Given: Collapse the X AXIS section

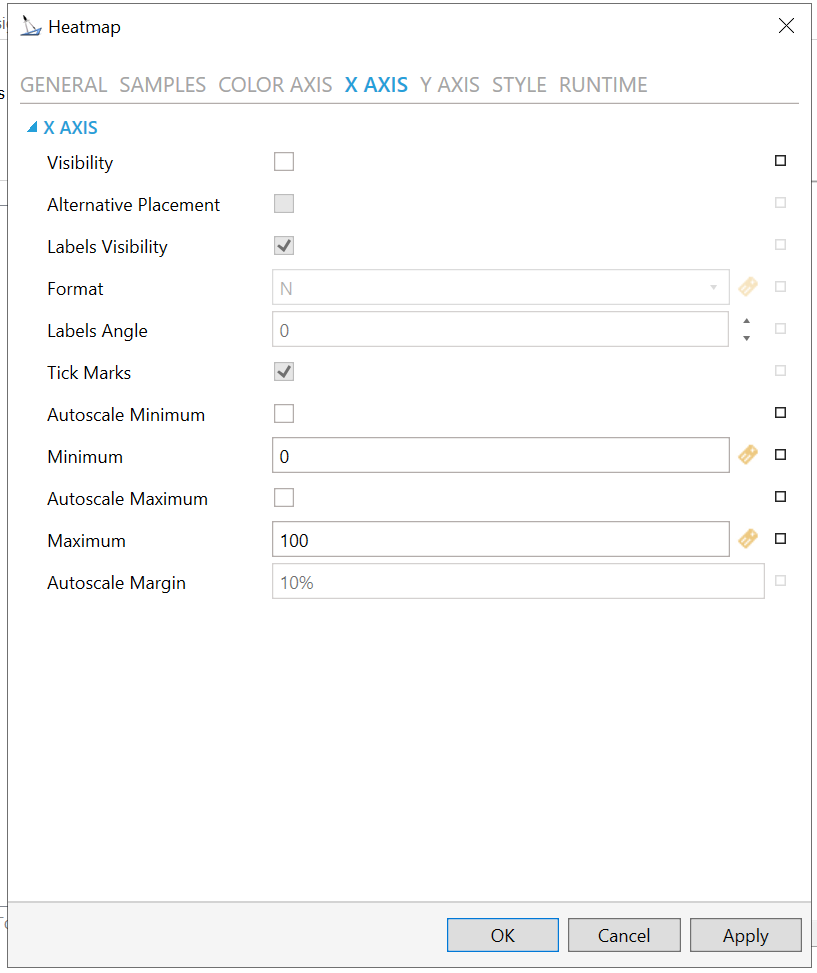Looking at the screenshot, I should tap(32, 128).
